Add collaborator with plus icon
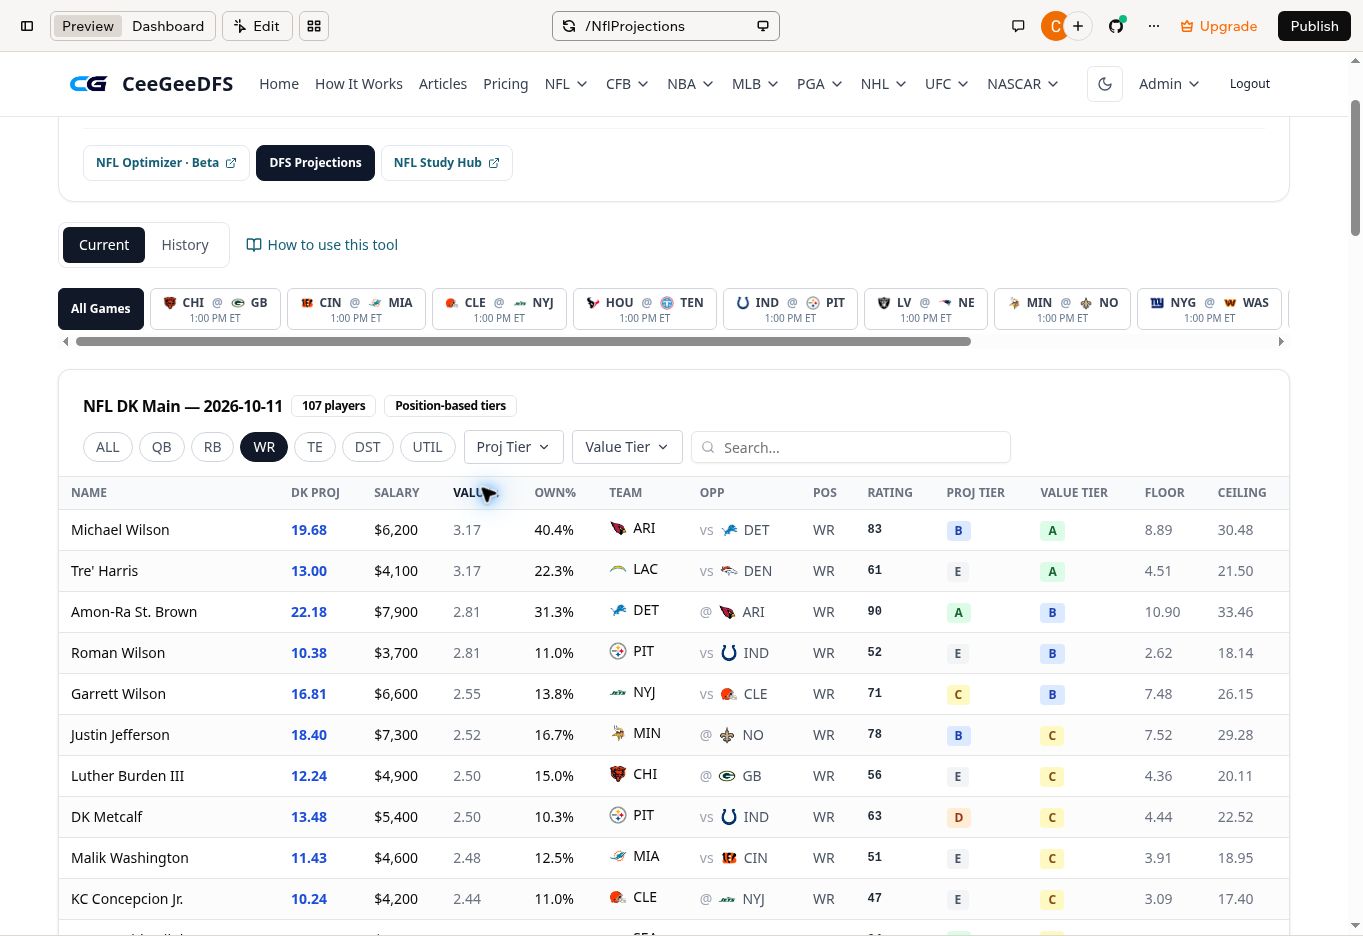The height and width of the screenshot is (936, 1363). point(1078,26)
